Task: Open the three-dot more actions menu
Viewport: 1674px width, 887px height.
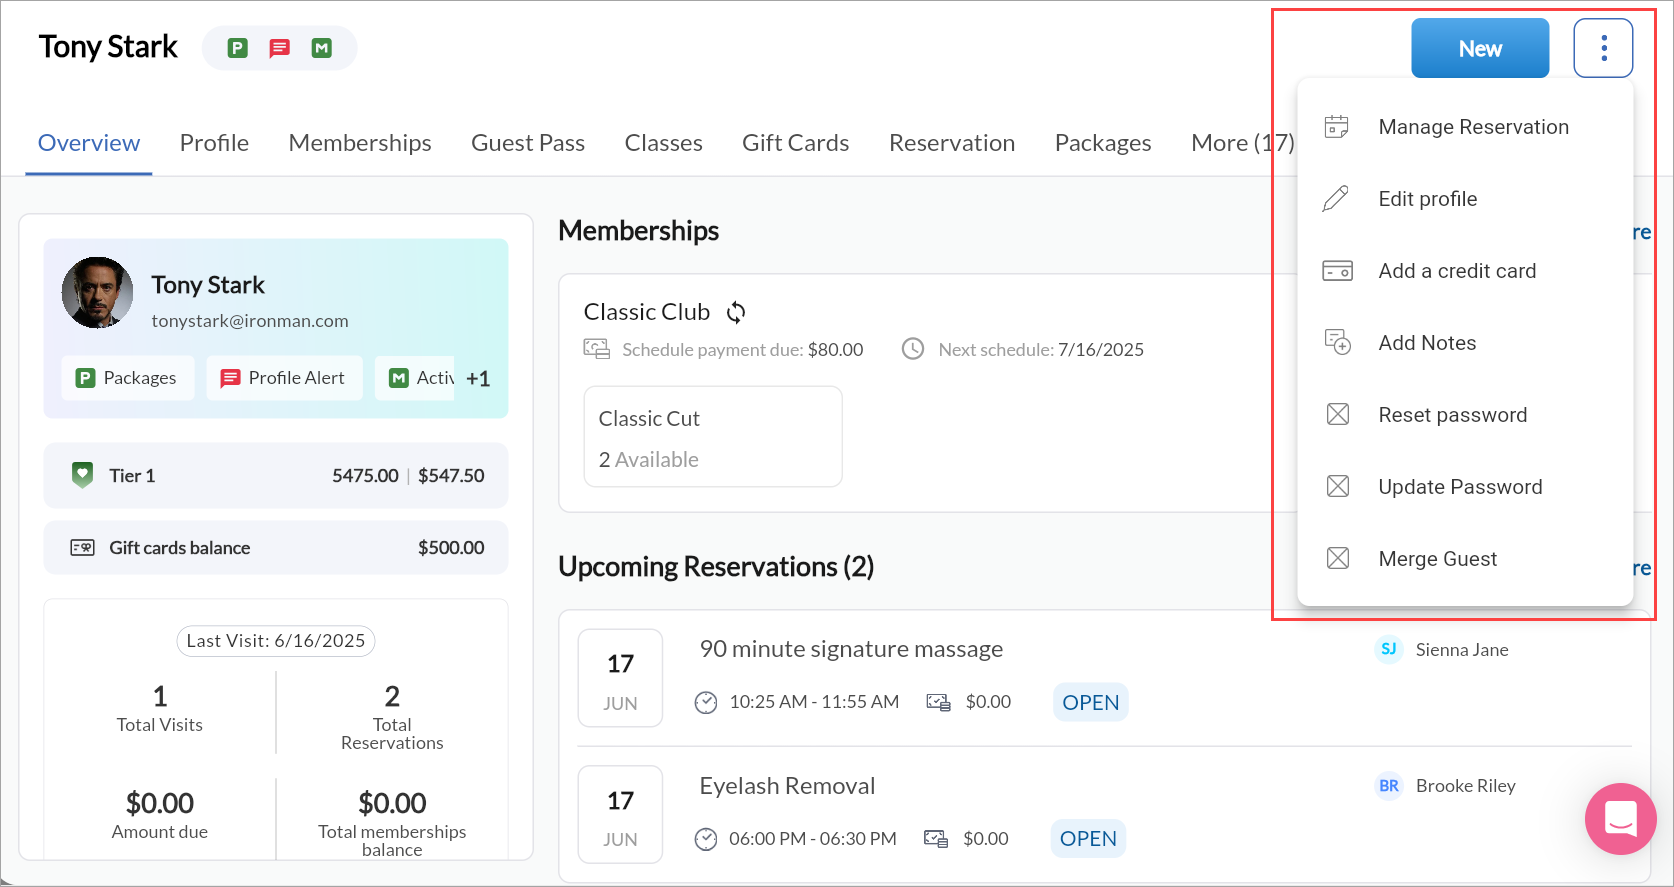Action: 1603,48
